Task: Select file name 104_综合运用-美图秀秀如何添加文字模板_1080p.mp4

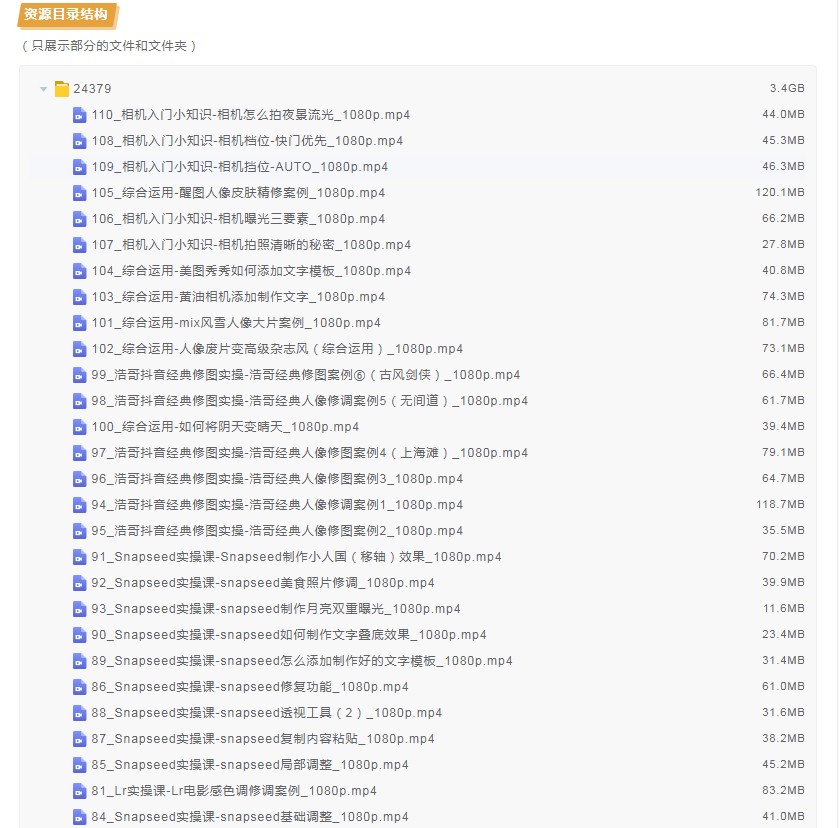Action: pyautogui.click(x=251, y=271)
